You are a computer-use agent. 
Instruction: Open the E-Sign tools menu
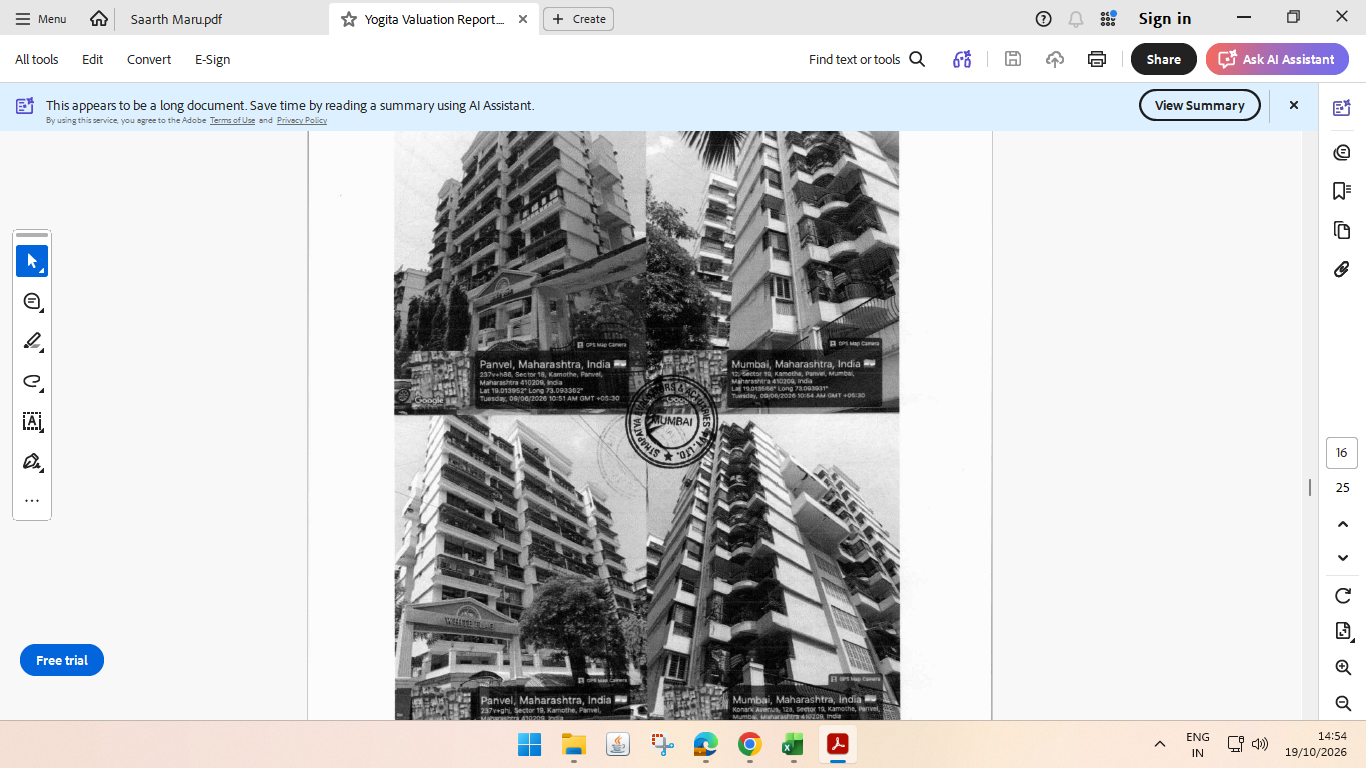(212, 59)
